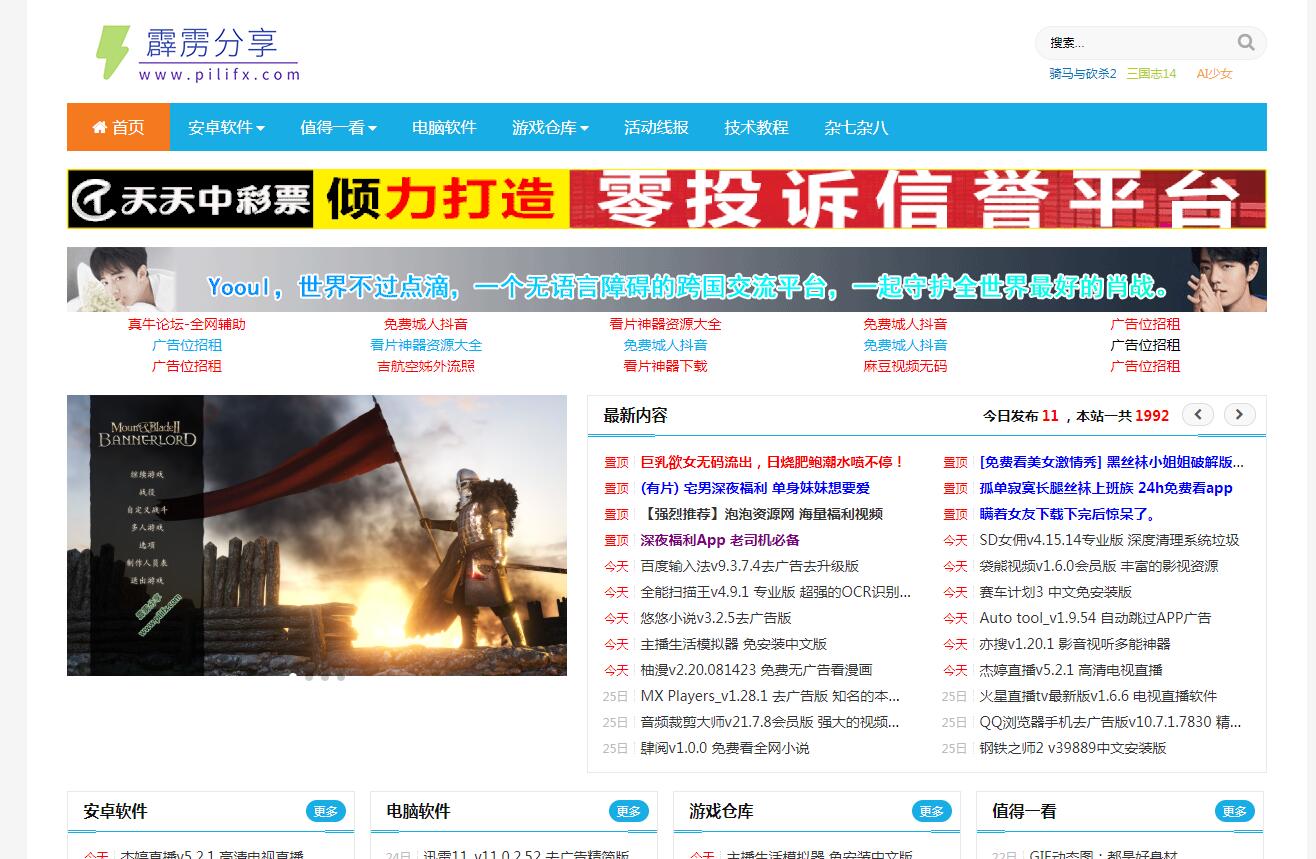The image size is (1316, 859).
Task: Click 麻豆视频无码 ad link
Action: click(905, 366)
